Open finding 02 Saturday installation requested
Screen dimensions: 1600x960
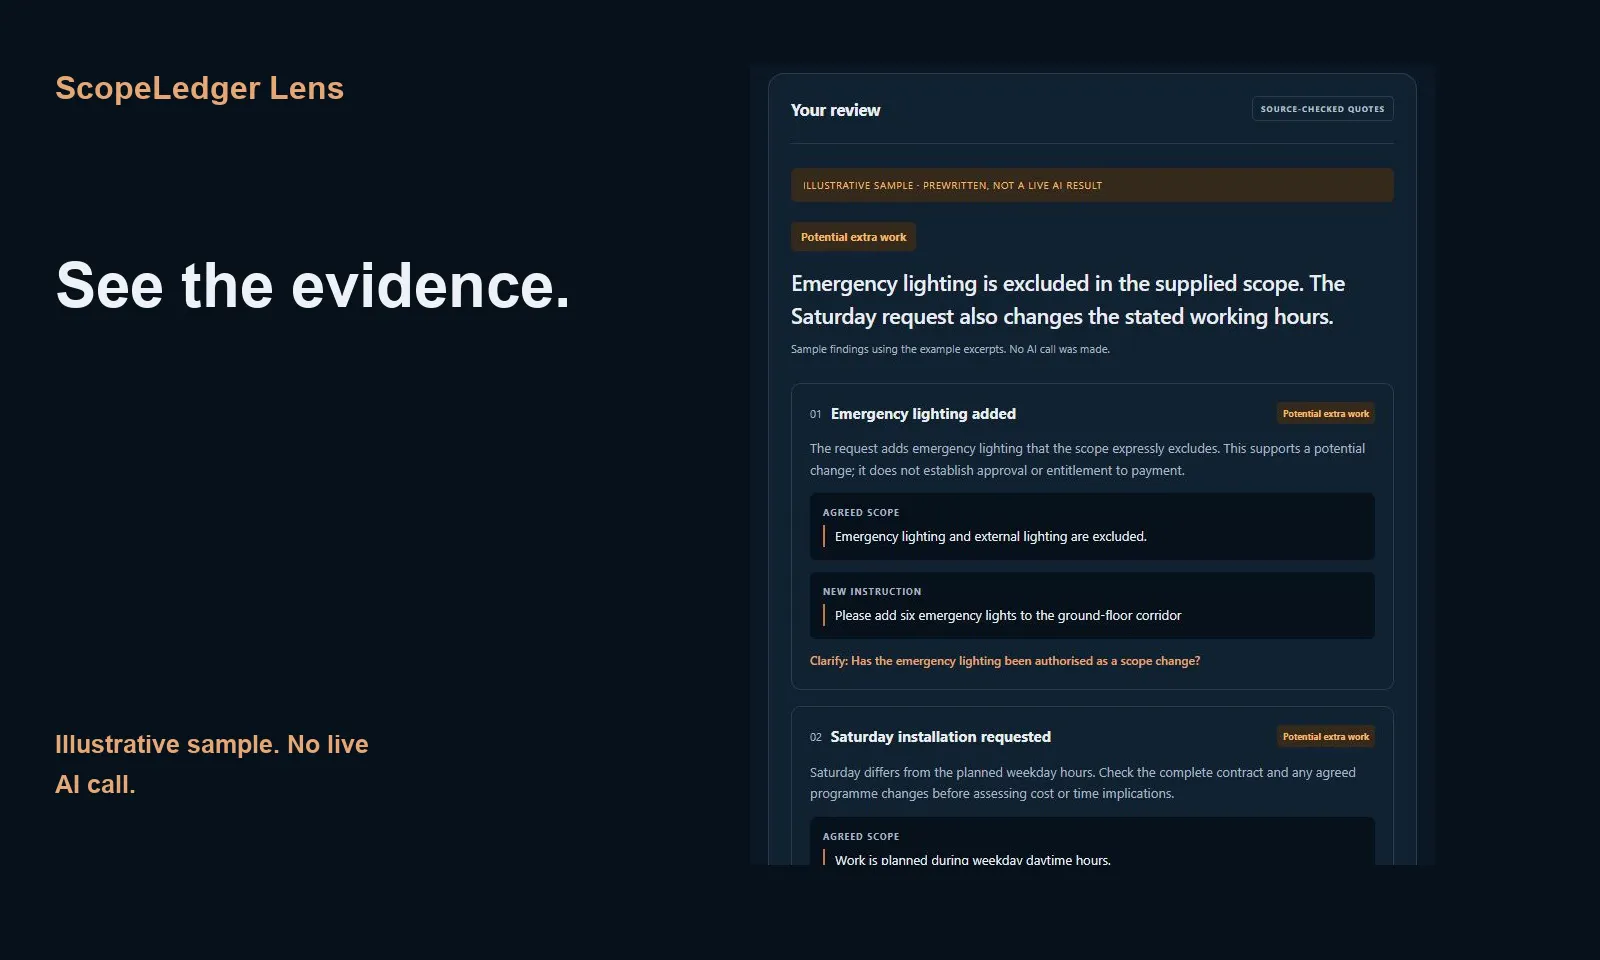coord(940,737)
